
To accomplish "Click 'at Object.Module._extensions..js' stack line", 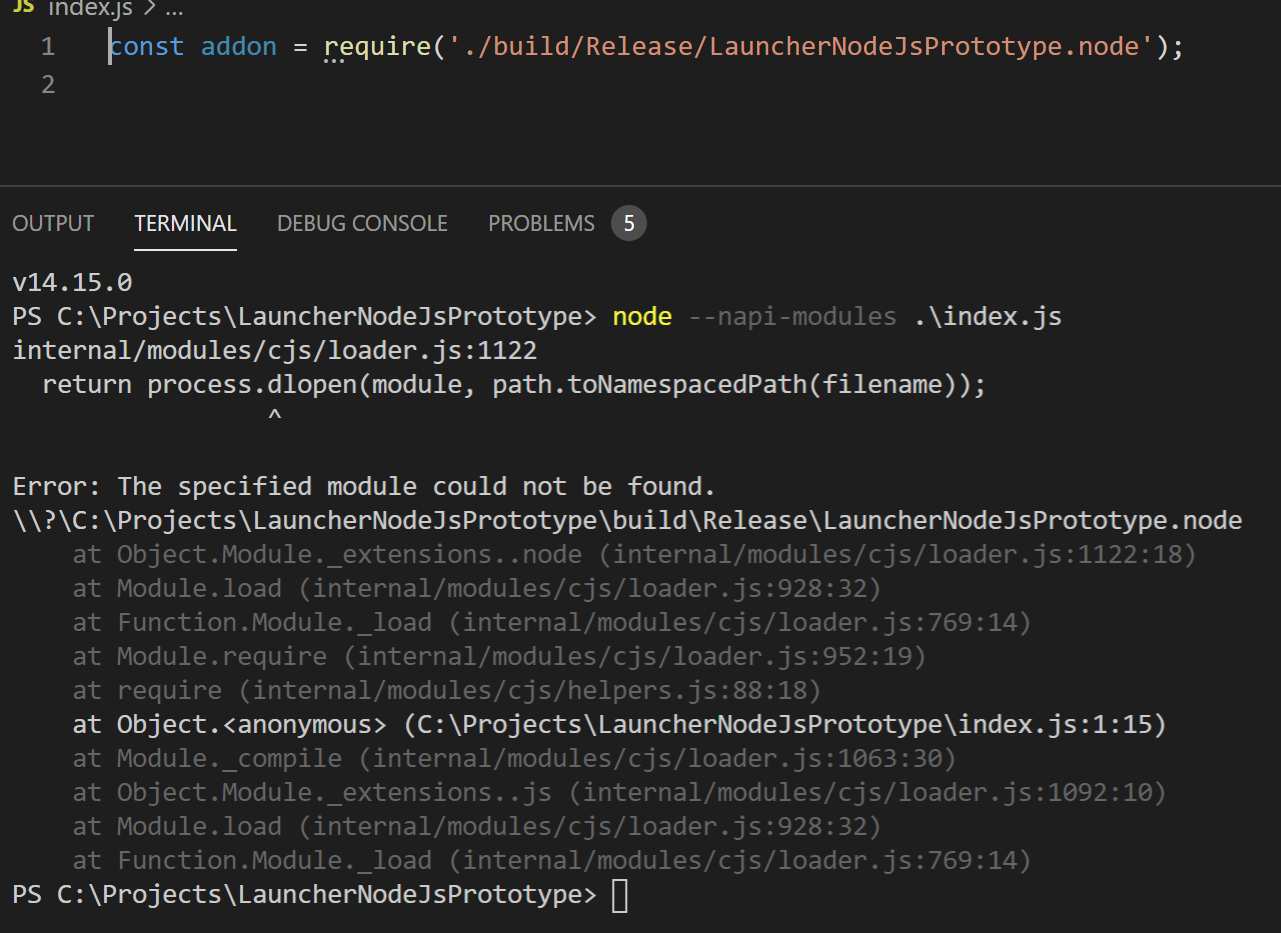I will (619, 793).
